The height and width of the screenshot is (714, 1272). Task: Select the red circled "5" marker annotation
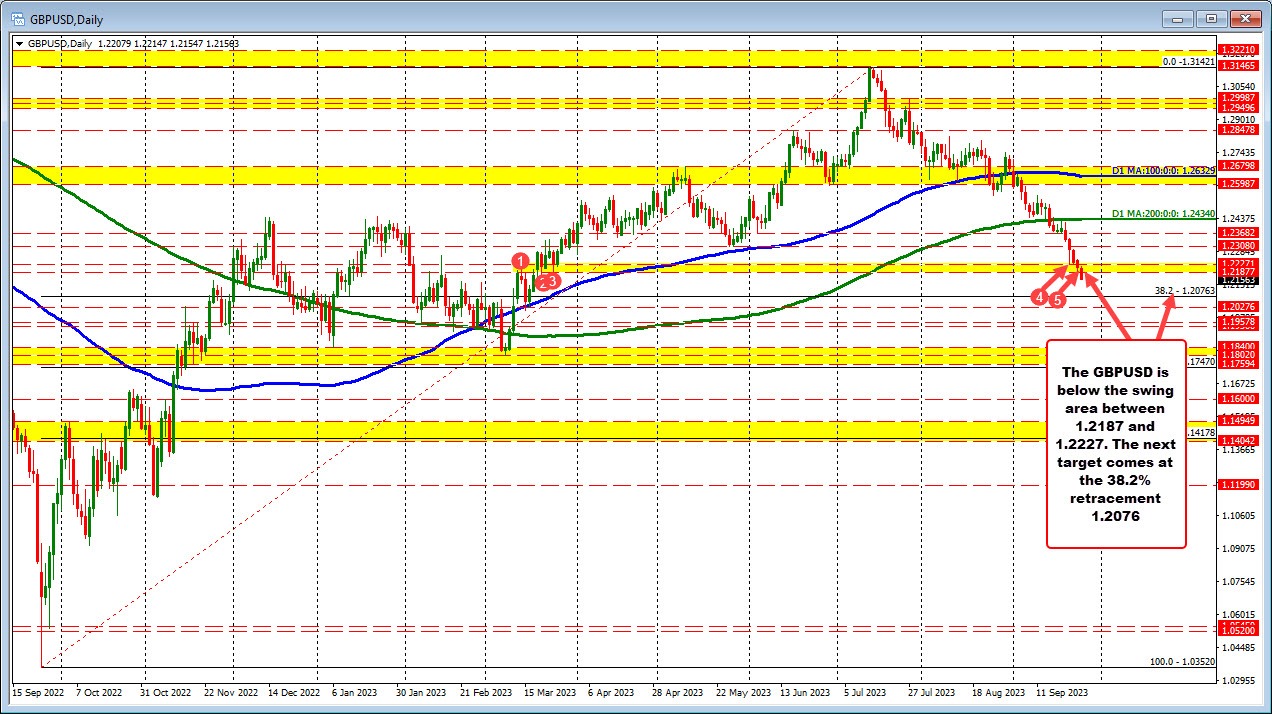1058,300
